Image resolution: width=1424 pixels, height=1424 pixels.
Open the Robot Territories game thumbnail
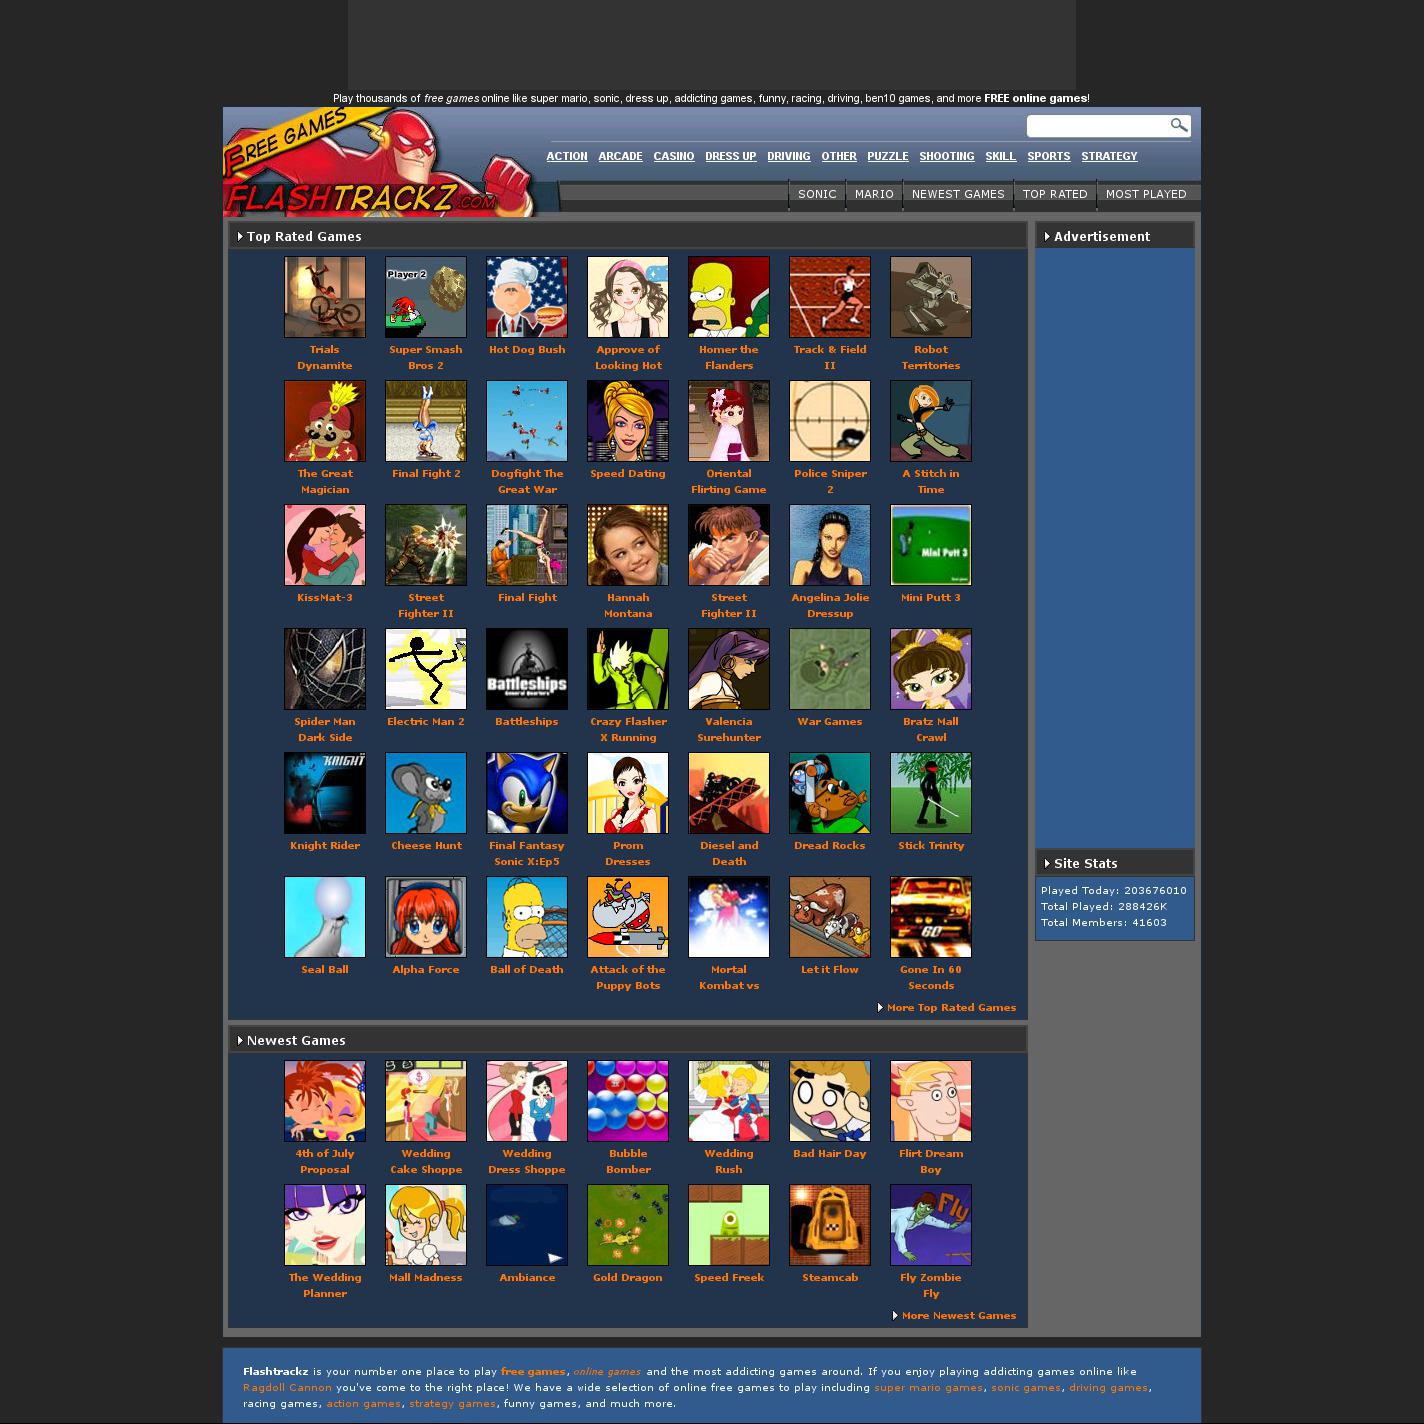point(931,297)
